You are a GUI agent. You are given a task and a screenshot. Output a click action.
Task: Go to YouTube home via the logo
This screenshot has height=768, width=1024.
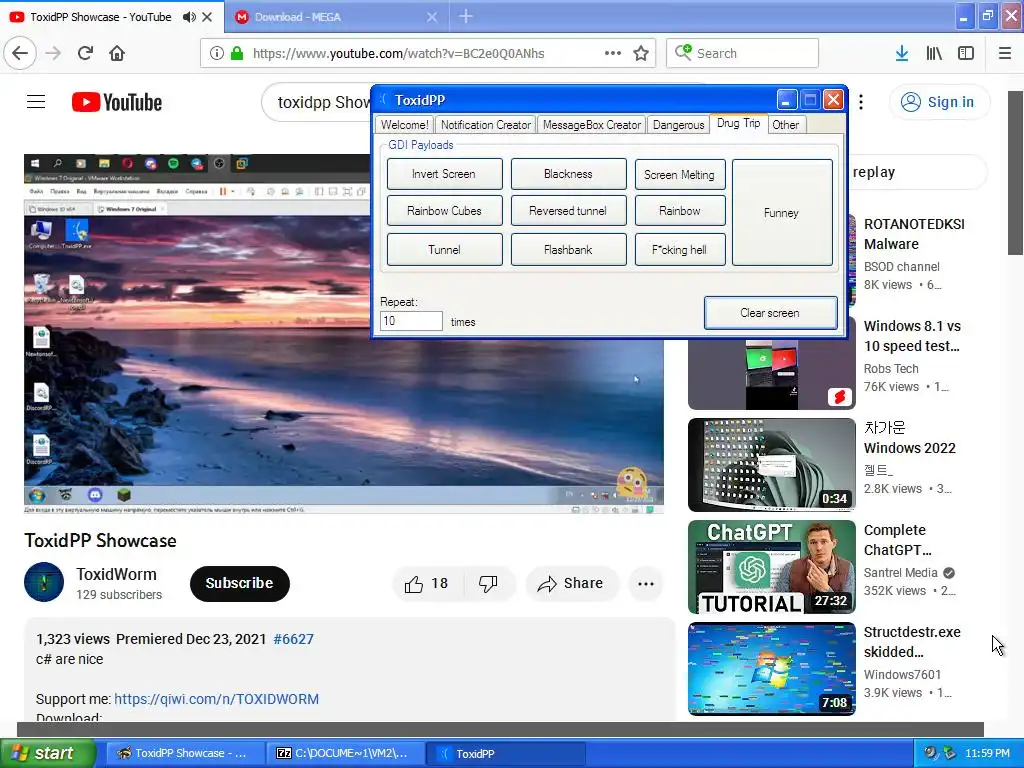click(117, 103)
